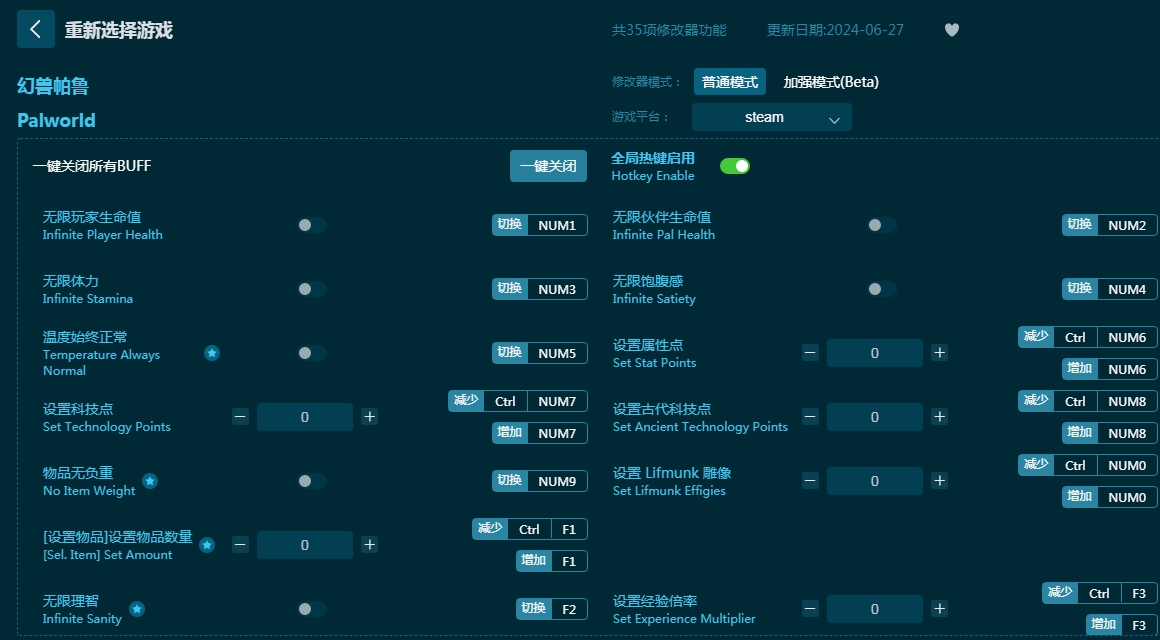Decrease Set Stat Points with minus
This screenshot has height=640, width=1160.
810,353
